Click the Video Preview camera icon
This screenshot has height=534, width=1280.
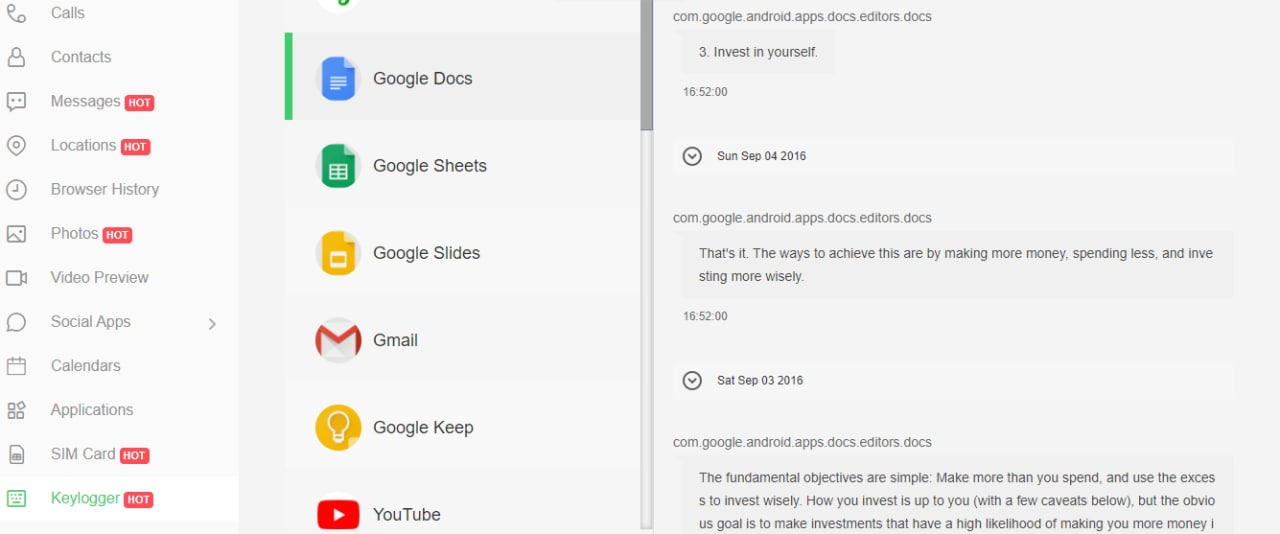tap(16, 278)
